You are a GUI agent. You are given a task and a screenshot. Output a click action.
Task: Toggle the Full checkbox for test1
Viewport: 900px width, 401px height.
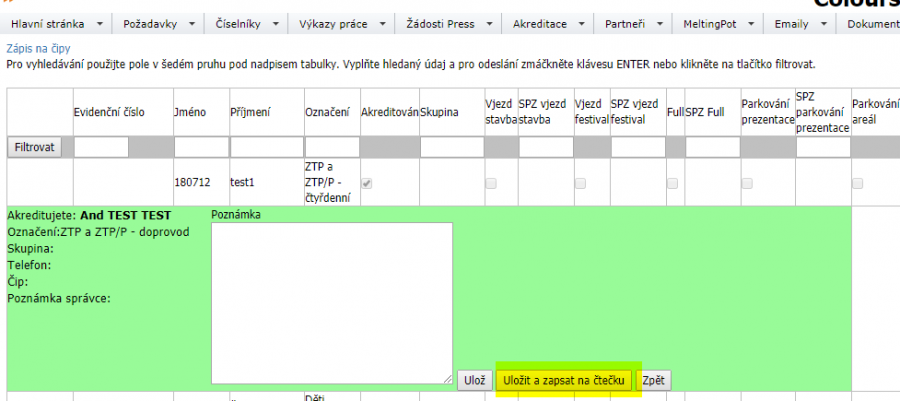[x=673, y=183]
